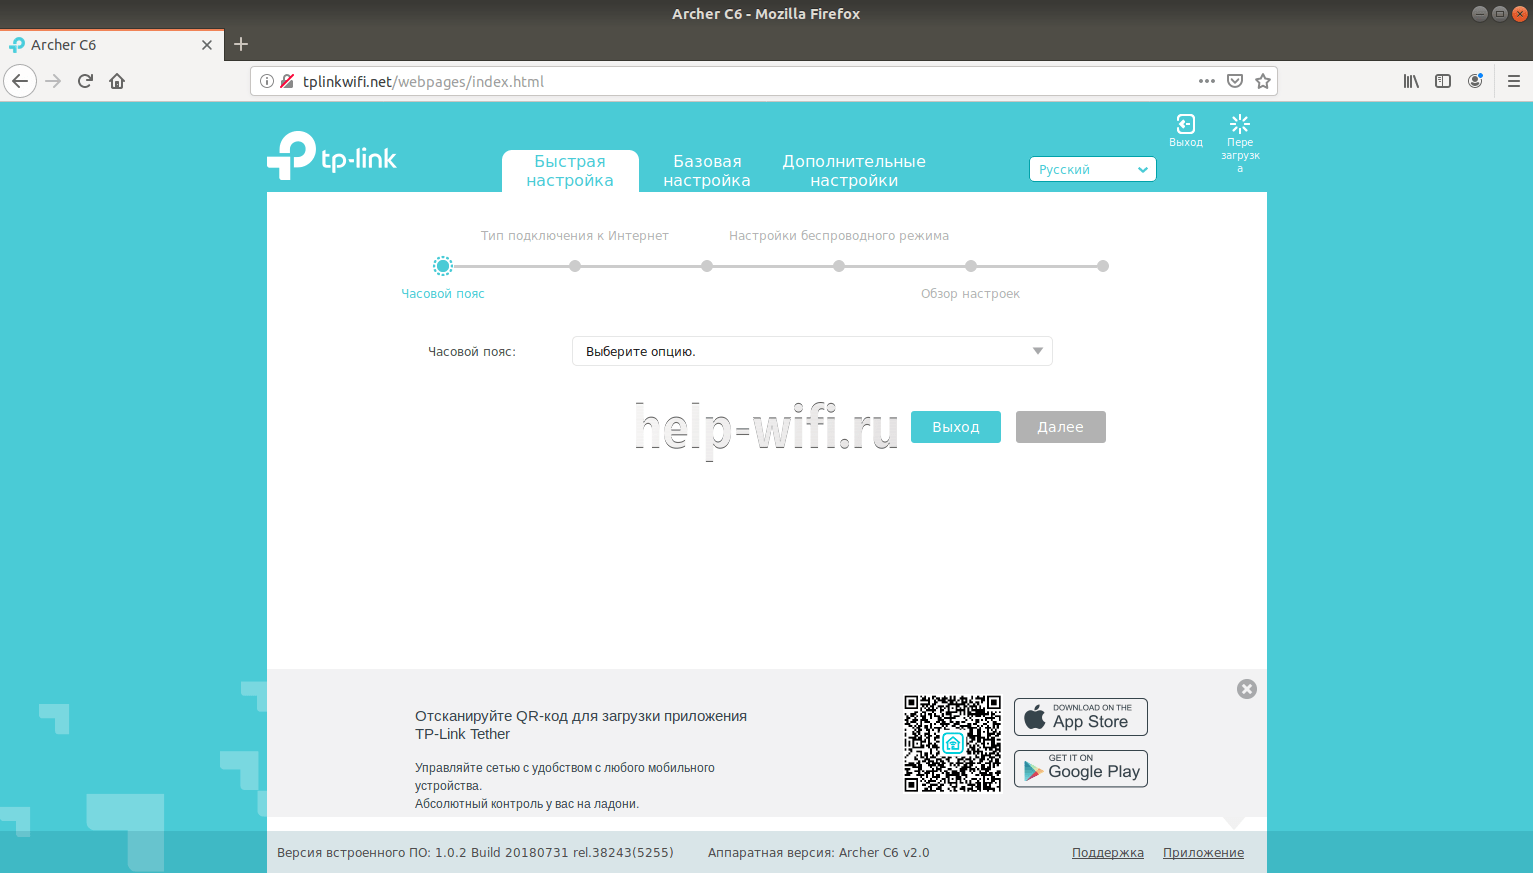This screenshot has height=873, width=1533.
Task: Click the insecure connection padlock icon
Action: tap(287, 81)
